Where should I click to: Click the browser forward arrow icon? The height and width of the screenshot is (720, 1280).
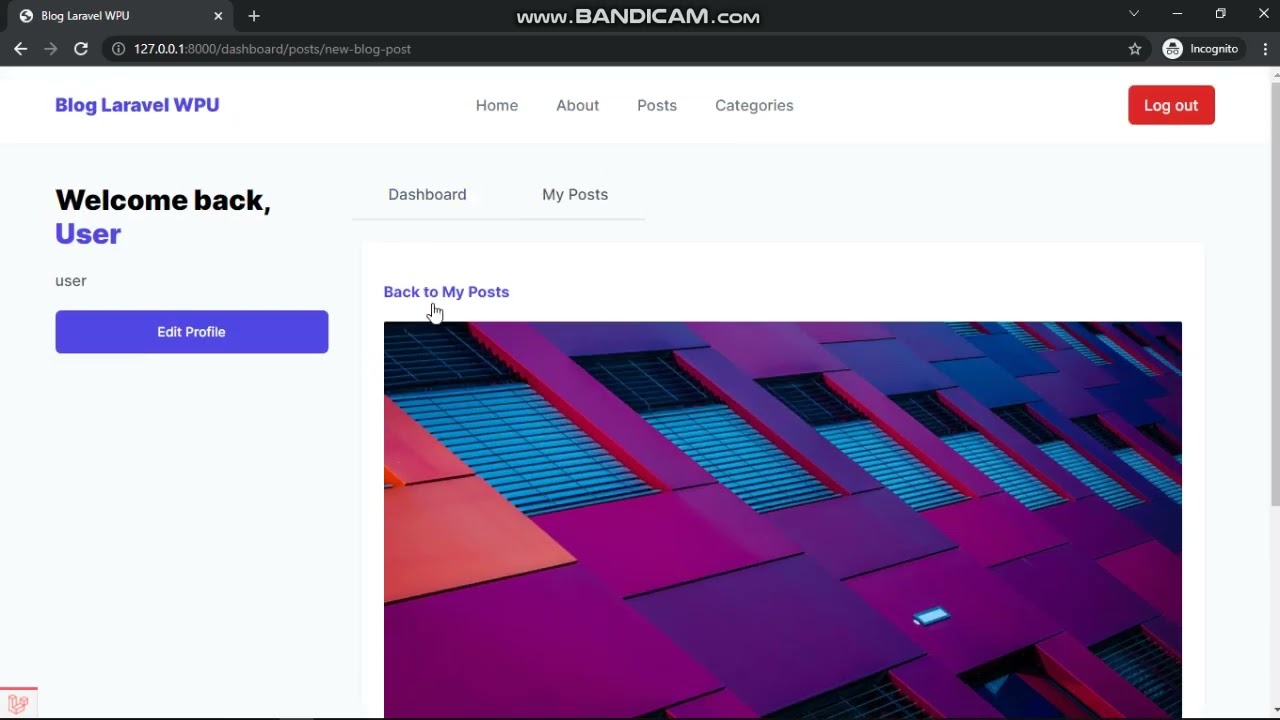click(x=50, y=49)
